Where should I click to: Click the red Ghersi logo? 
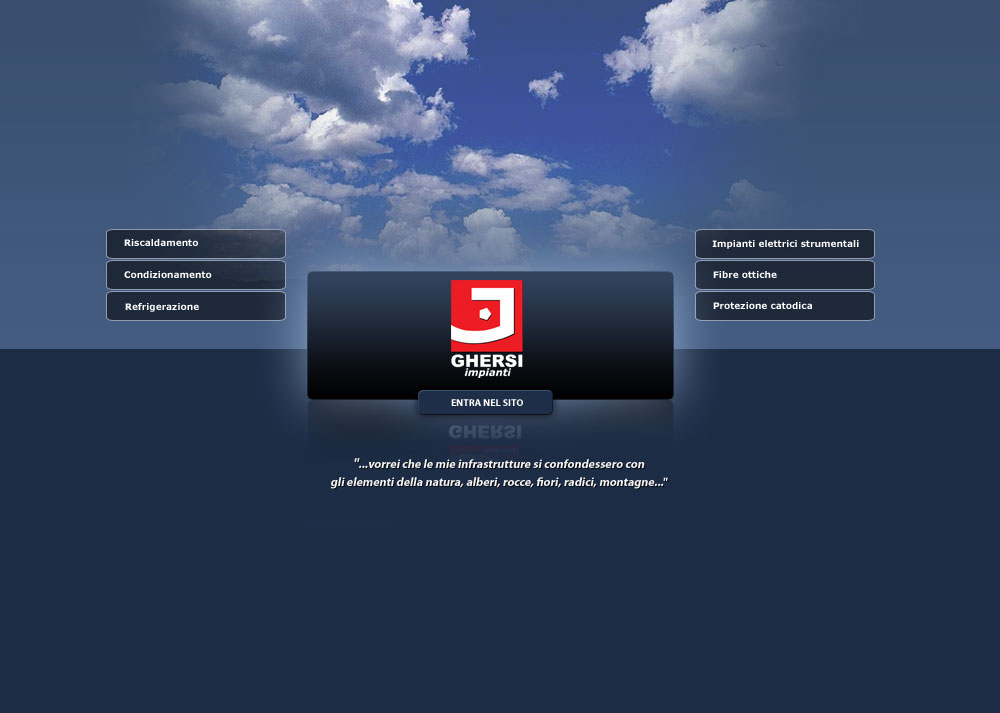point(487,316)
